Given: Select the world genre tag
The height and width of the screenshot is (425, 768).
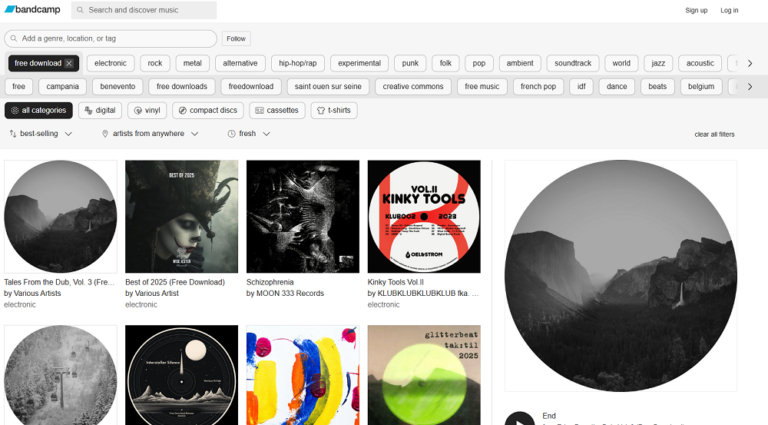Looking at the screenshot, I should coord(622,63).
